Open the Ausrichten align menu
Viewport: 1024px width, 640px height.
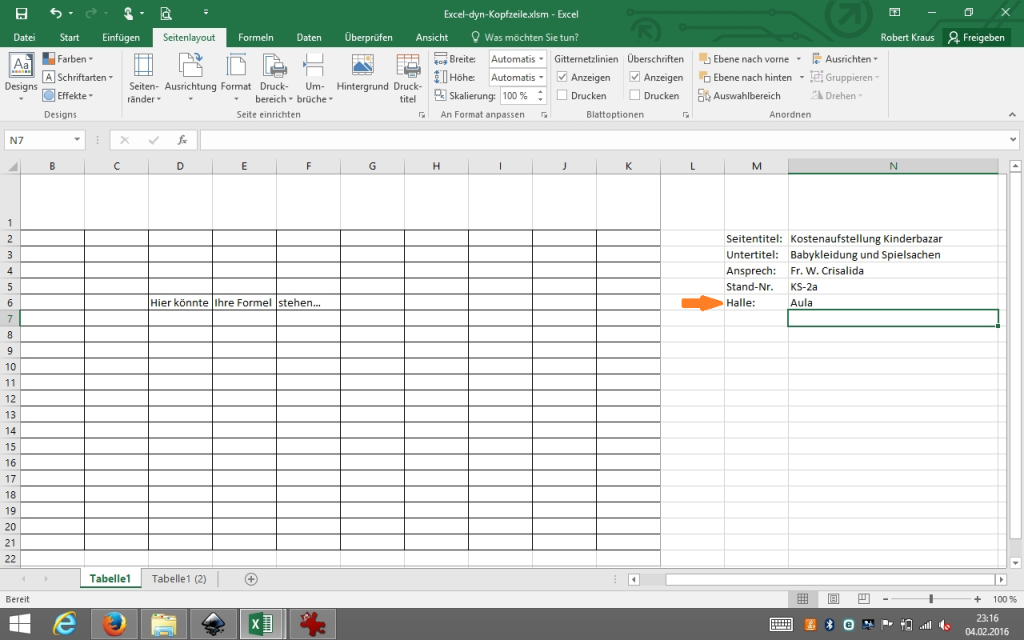[x=845, y=59]
